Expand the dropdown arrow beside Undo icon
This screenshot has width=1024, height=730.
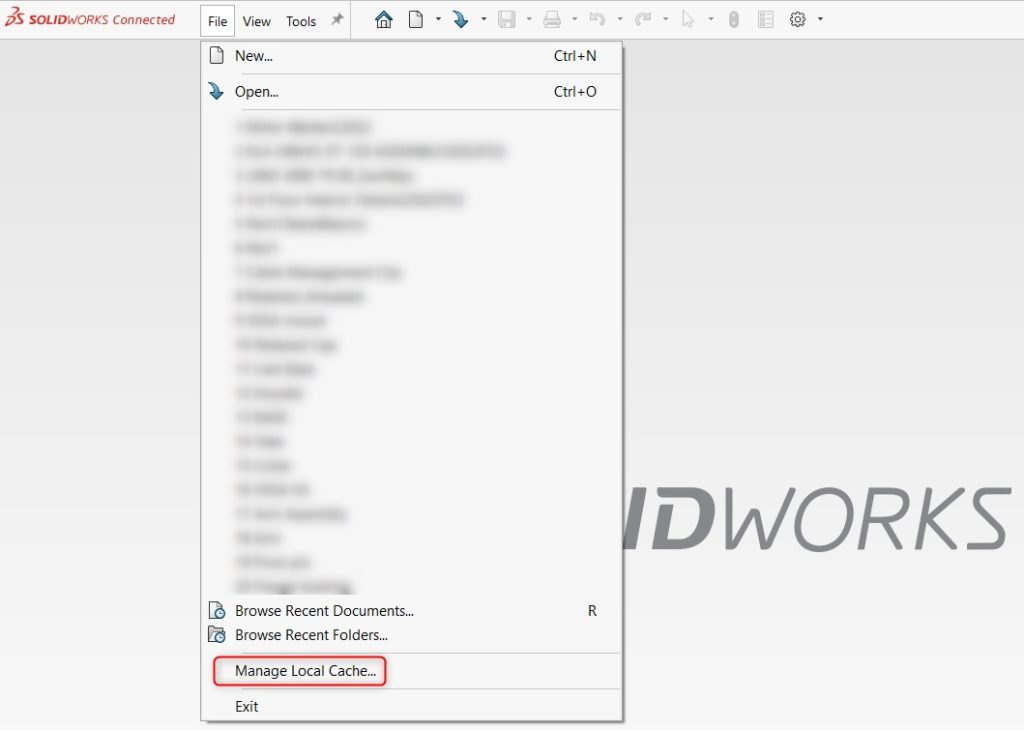point(620,20)
